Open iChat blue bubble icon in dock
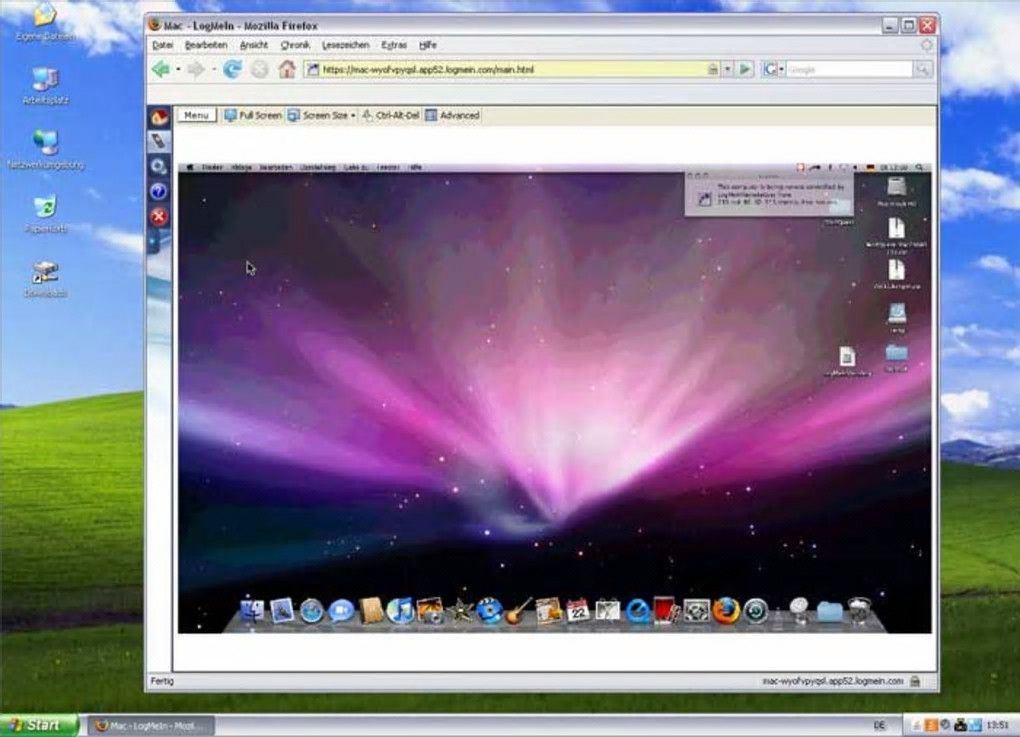The image size is (1020, 737). click(341, 611)
